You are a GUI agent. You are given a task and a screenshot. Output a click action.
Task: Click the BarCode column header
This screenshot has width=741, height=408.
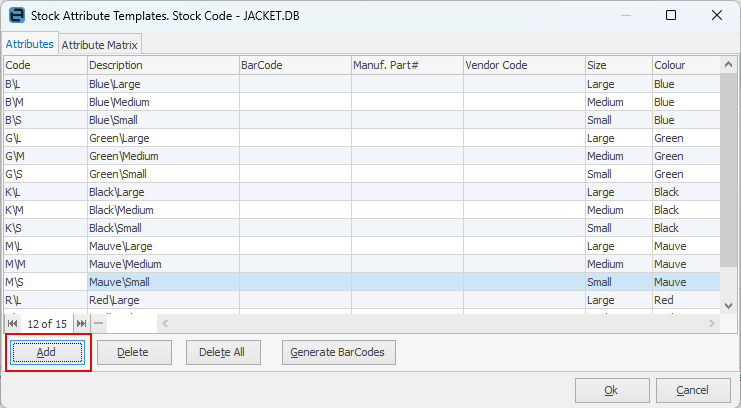coord(295,65)
